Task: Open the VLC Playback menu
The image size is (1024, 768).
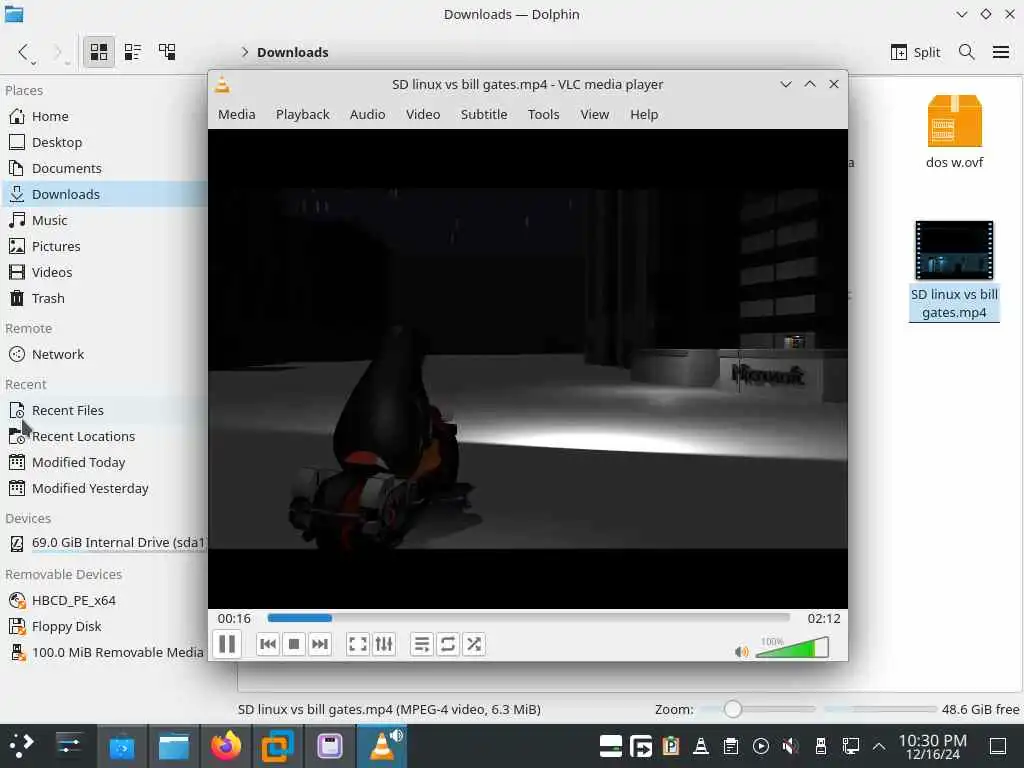Action: tap(302, 114)
